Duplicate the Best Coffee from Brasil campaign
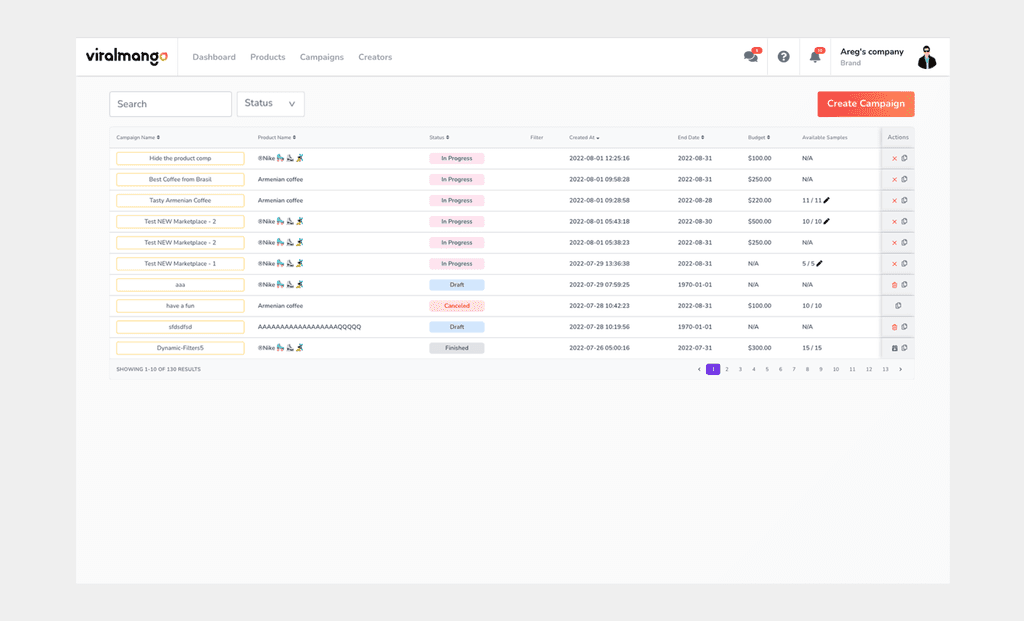 904,179
